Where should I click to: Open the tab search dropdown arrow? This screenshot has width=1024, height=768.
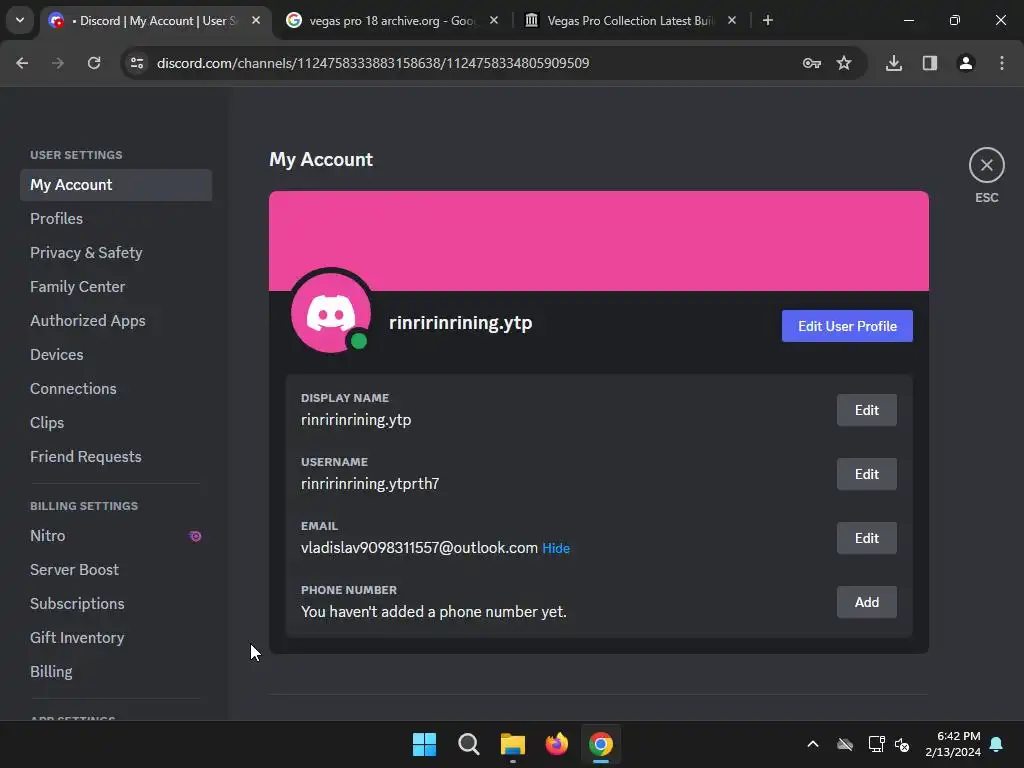tap(20, 20)
